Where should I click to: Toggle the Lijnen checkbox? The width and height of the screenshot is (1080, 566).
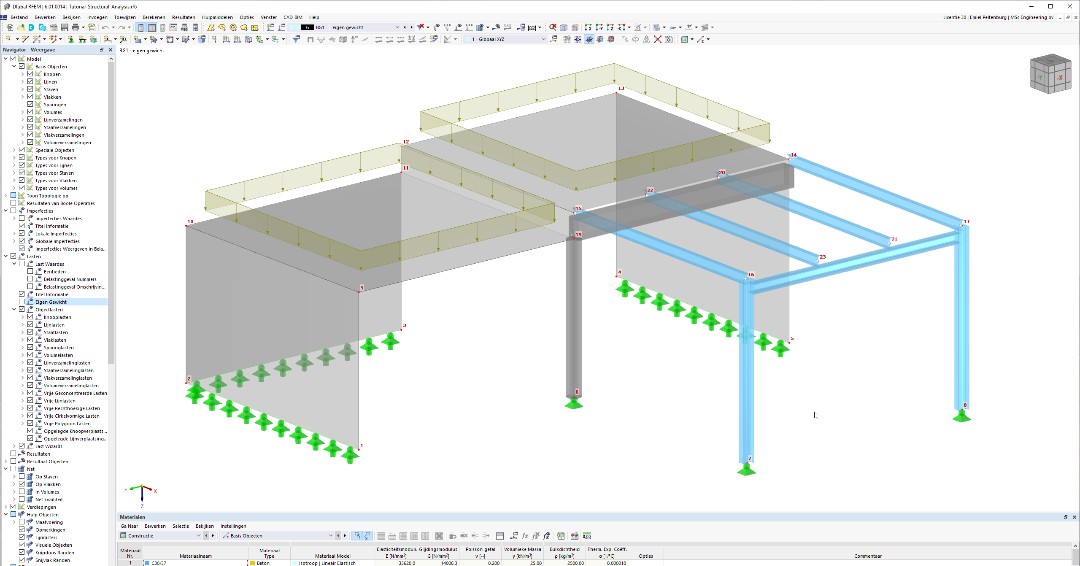(30, 81)
